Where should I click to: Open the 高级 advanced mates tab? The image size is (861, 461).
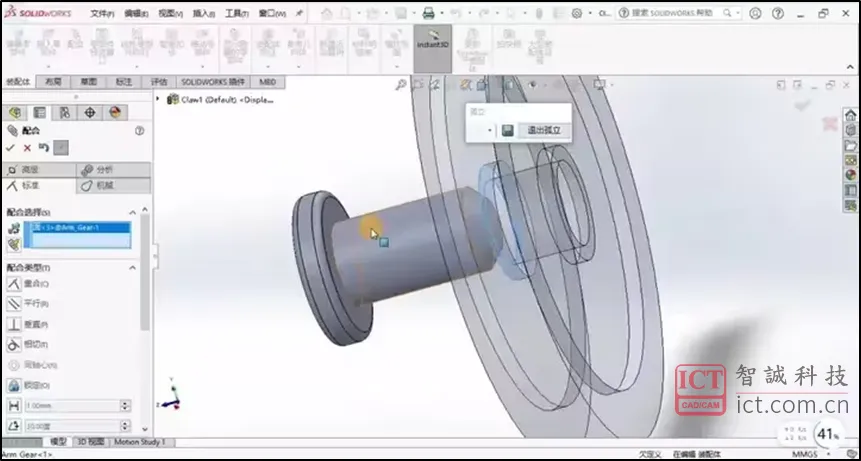click(39, 170)
